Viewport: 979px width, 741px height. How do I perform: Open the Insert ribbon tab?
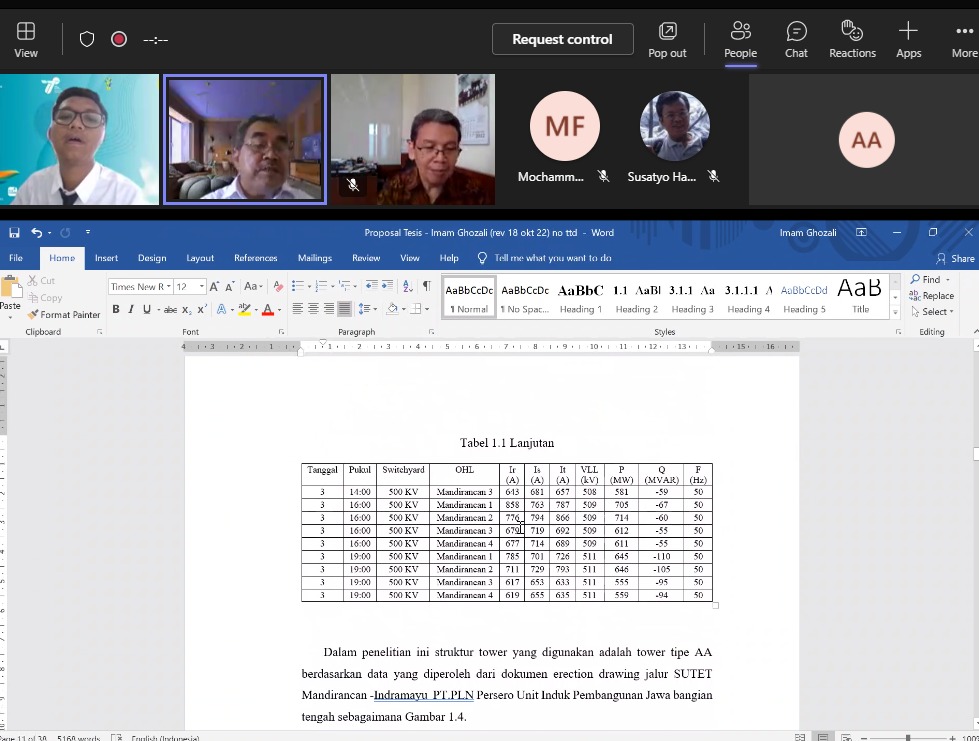pyautogui.click(x=106, y=258)
